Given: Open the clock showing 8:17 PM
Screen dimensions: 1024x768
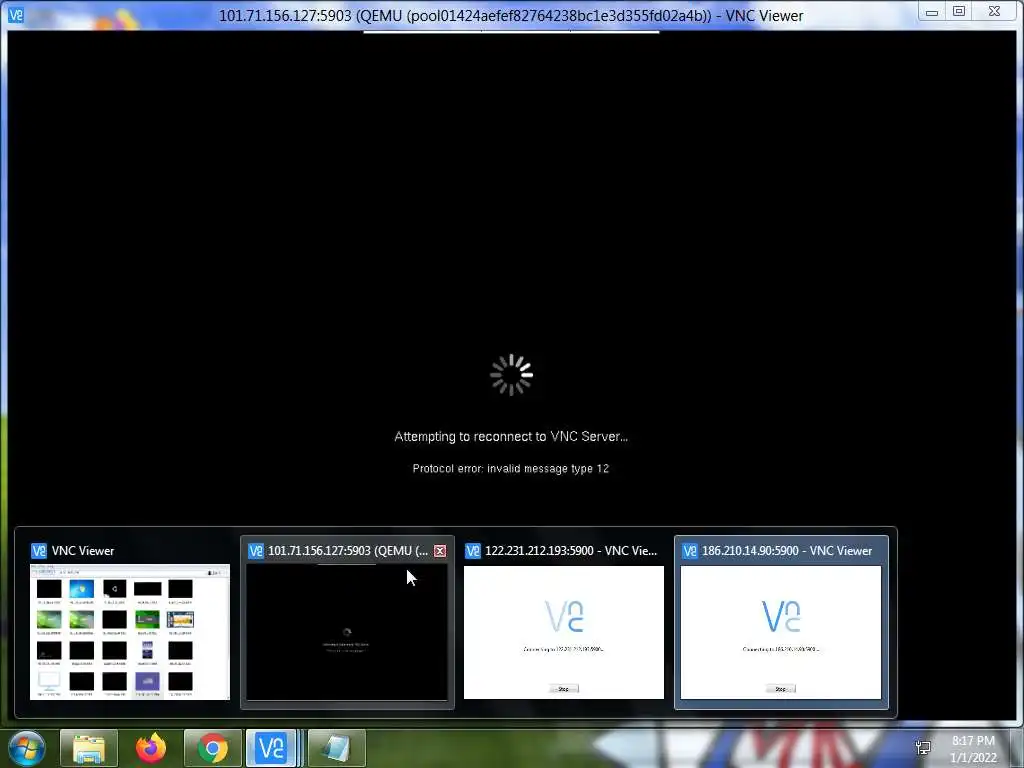Looking at the screenshot, I should coord(973,741).
